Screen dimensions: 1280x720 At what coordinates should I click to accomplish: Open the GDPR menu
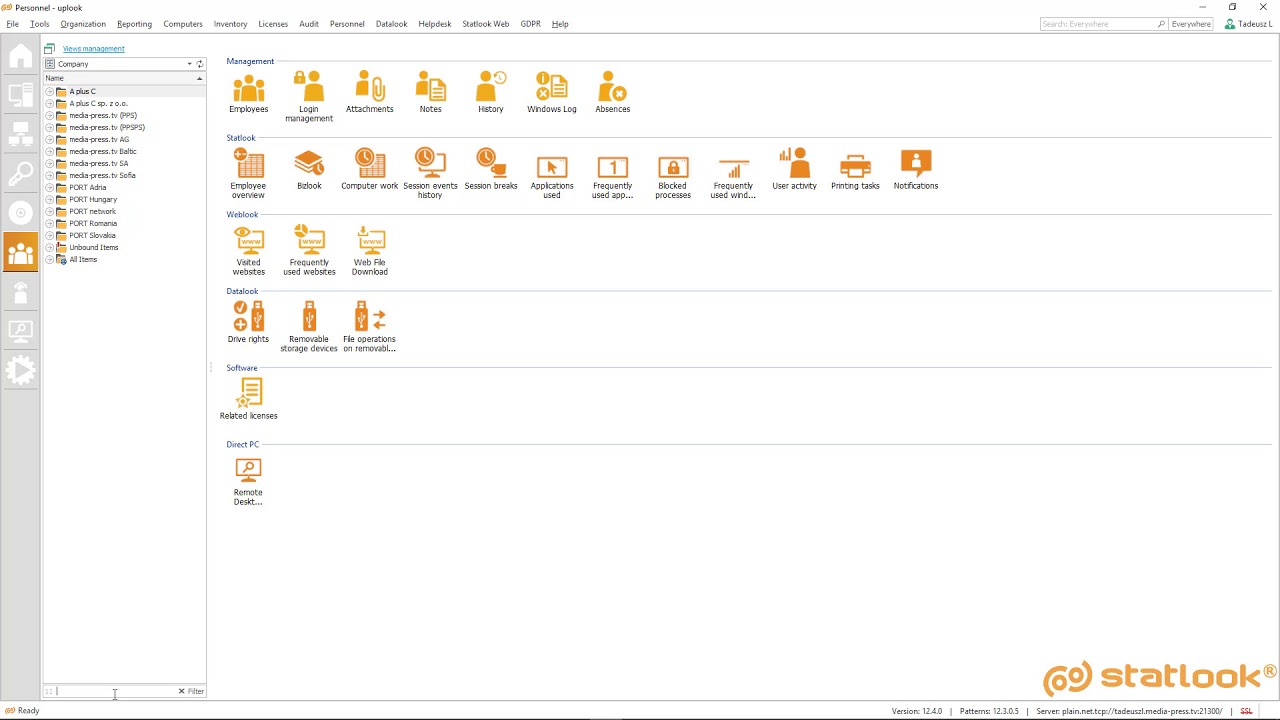click(530, 23)
